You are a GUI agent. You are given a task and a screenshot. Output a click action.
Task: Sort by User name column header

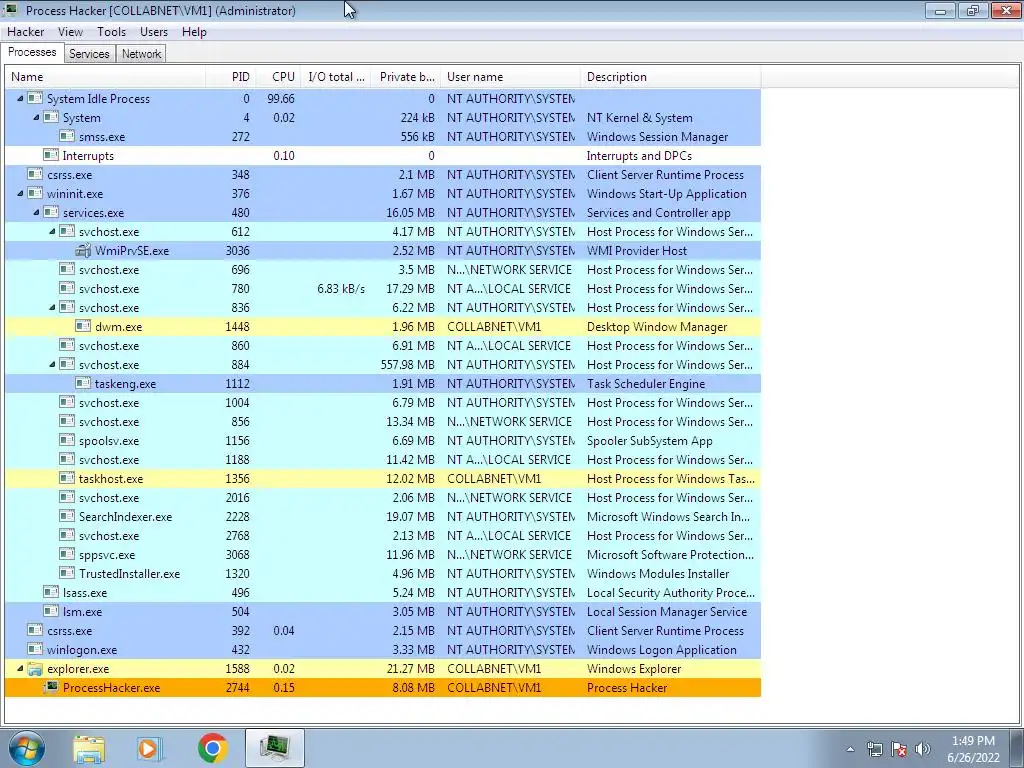point(511,76)
